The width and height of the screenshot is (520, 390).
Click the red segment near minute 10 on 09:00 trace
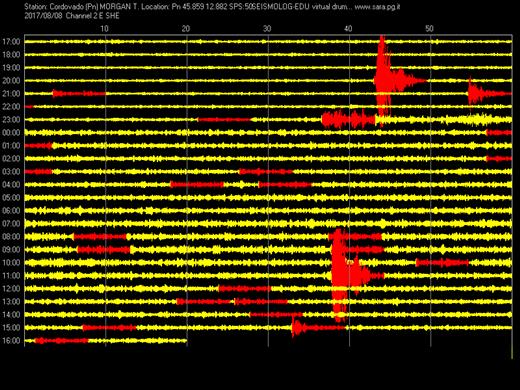[104, 250]
